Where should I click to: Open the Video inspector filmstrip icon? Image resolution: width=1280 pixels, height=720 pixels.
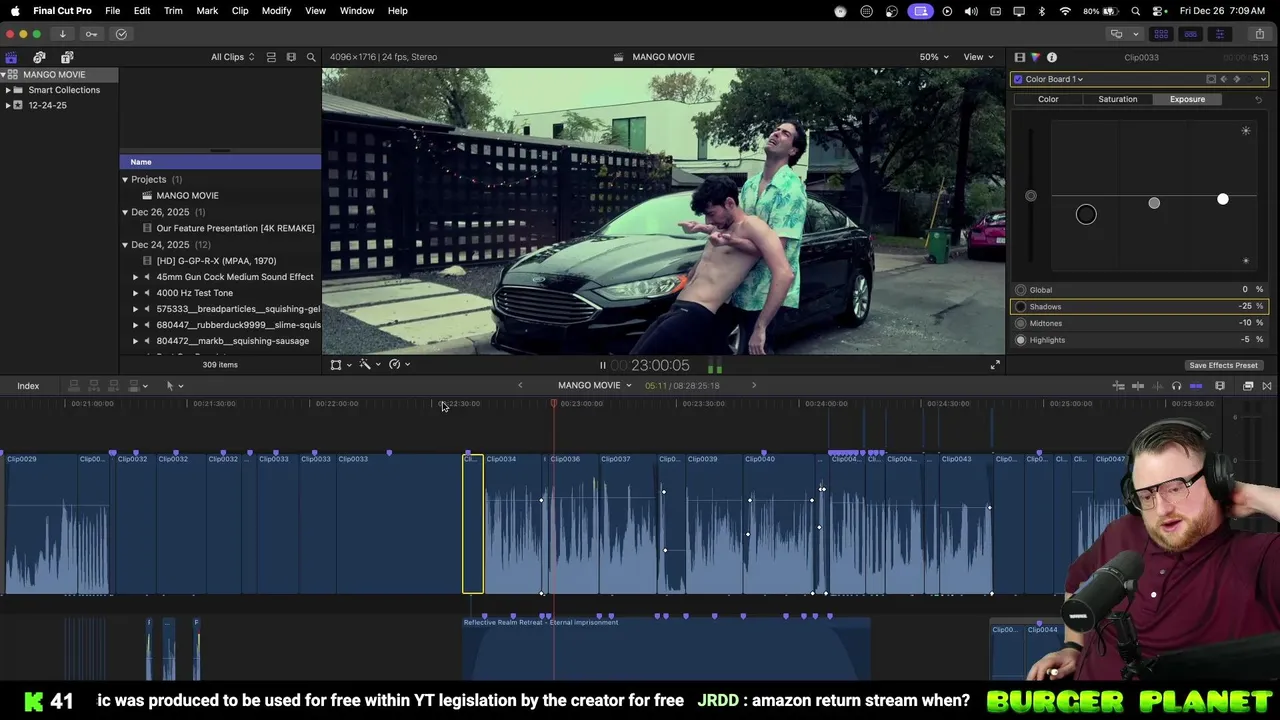coord(1019,57)
